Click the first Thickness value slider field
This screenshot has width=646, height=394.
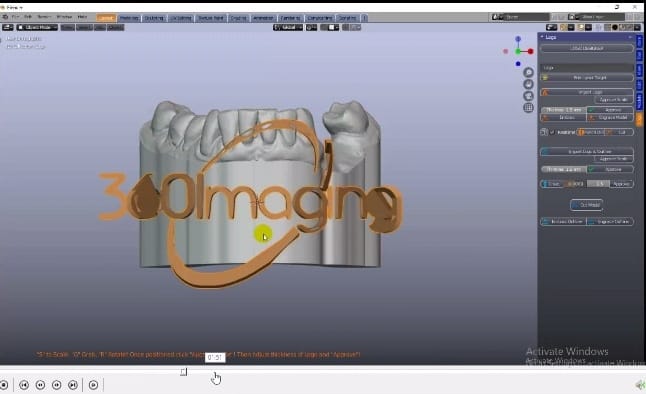pyautogui.click(x=563, y=110)
